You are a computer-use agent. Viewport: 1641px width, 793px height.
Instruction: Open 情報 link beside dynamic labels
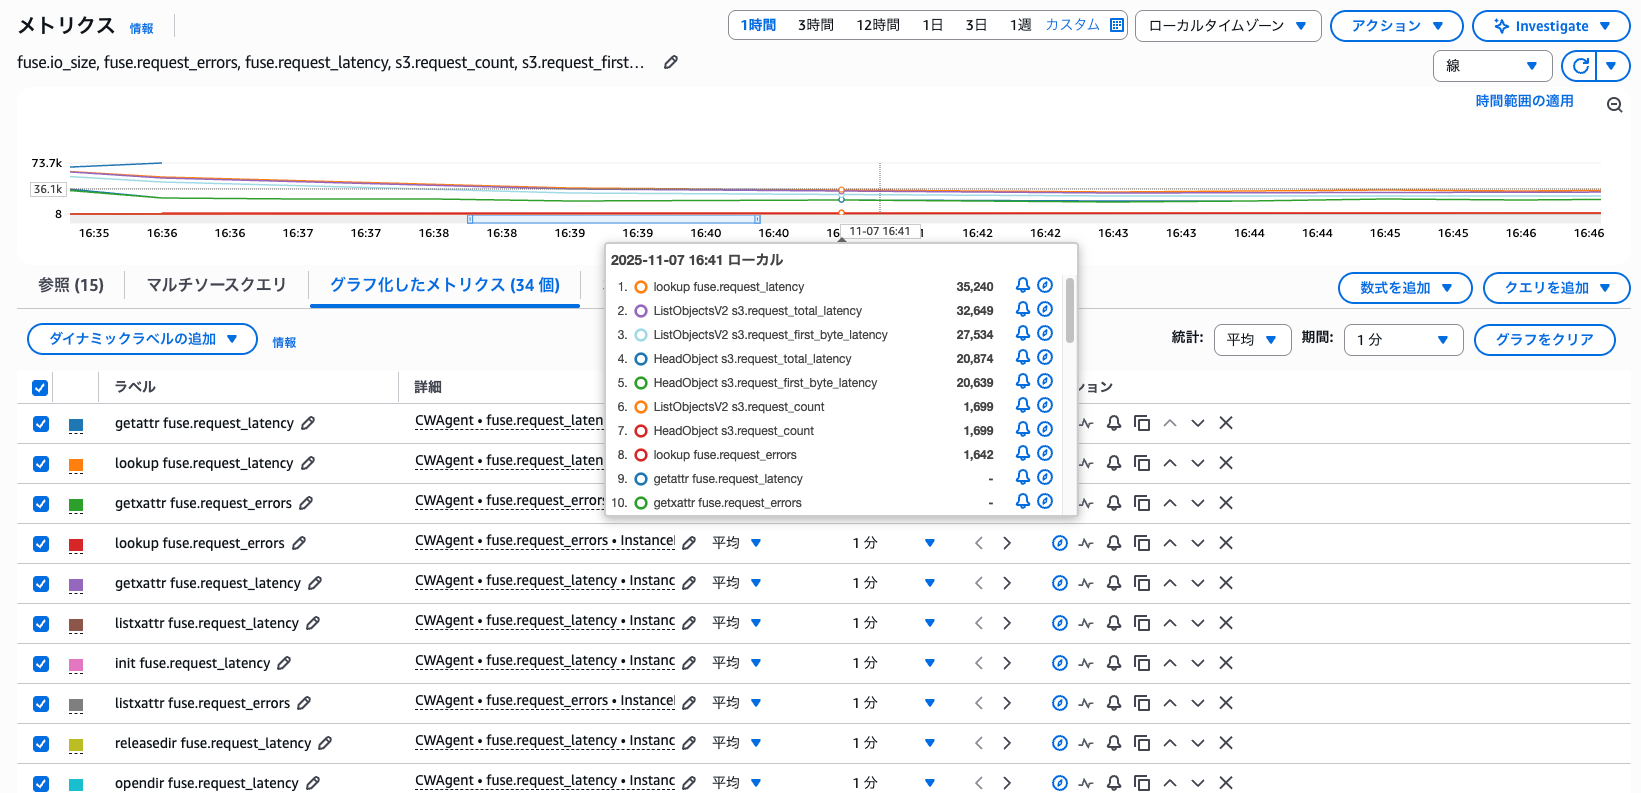point(284,342)
